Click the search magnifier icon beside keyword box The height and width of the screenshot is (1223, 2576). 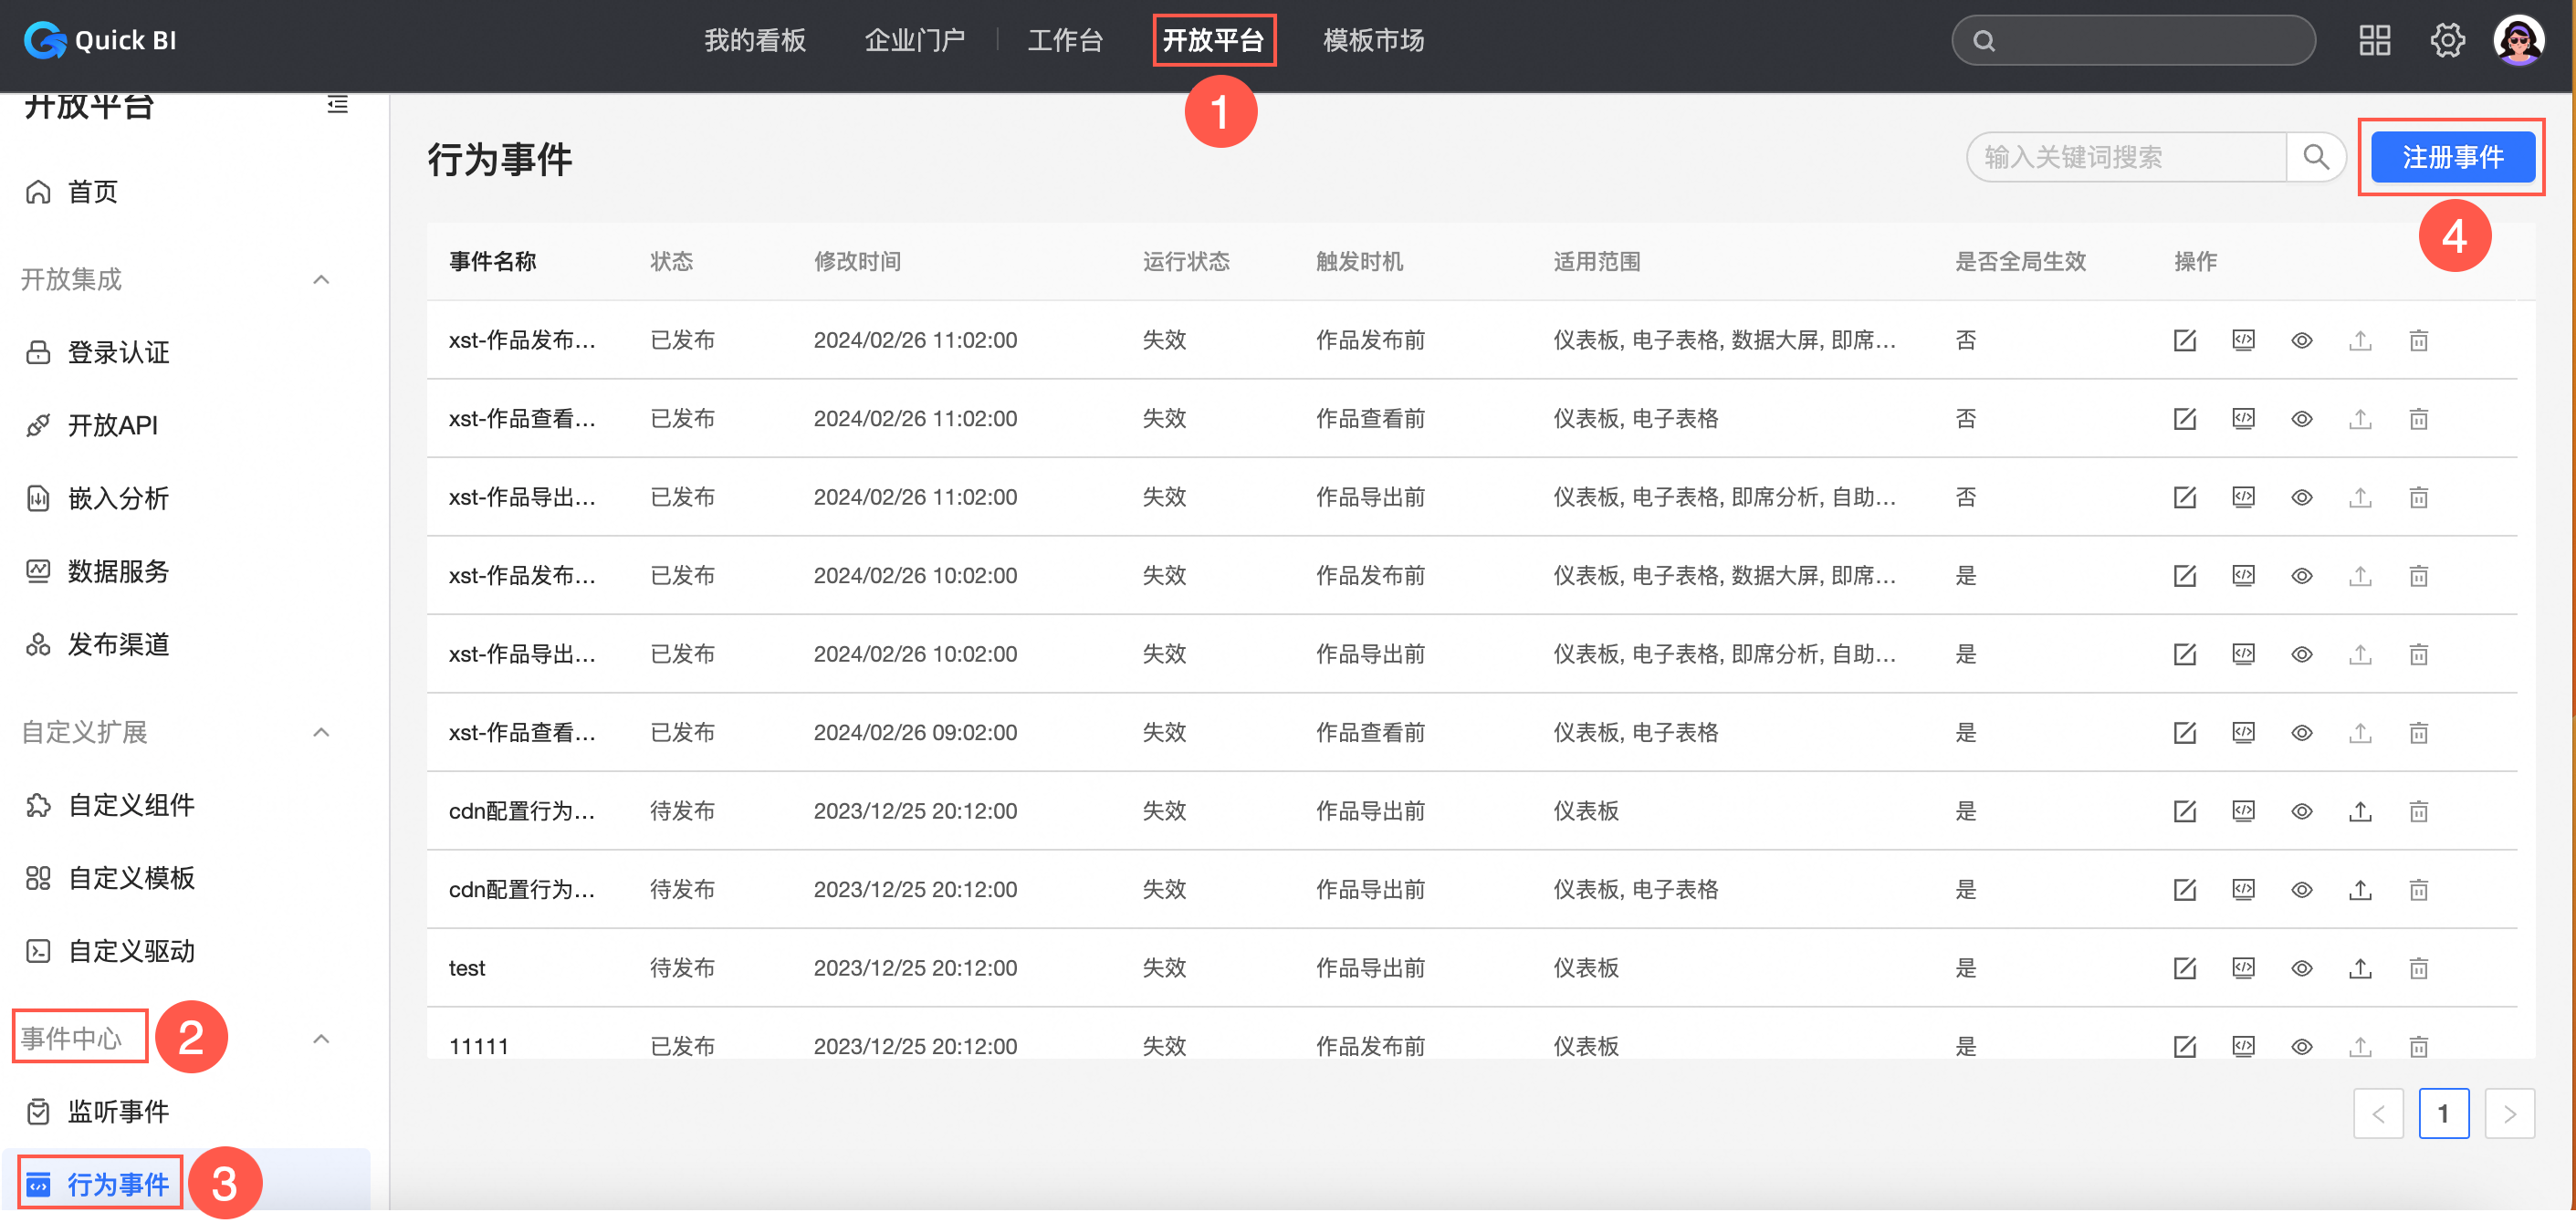click(x=2316, y=157)
